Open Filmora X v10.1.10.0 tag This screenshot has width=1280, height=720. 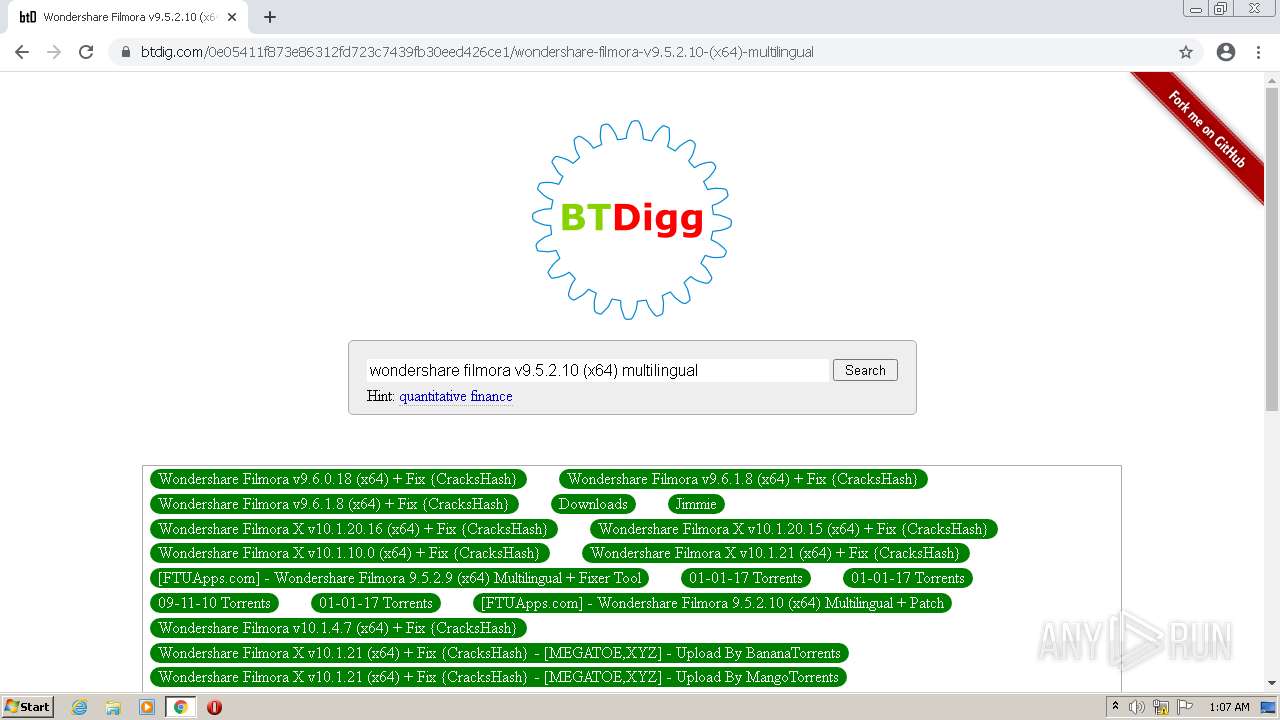click(x=349, y=553)
